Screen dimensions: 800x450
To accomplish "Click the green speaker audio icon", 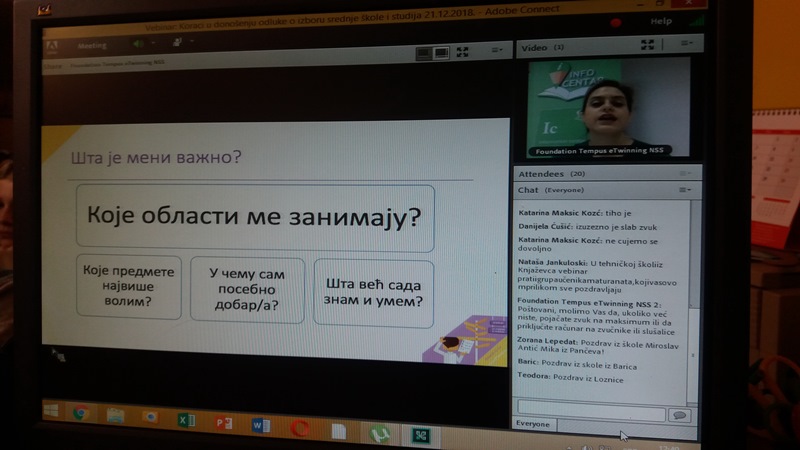I will click(x=138, y=44).
